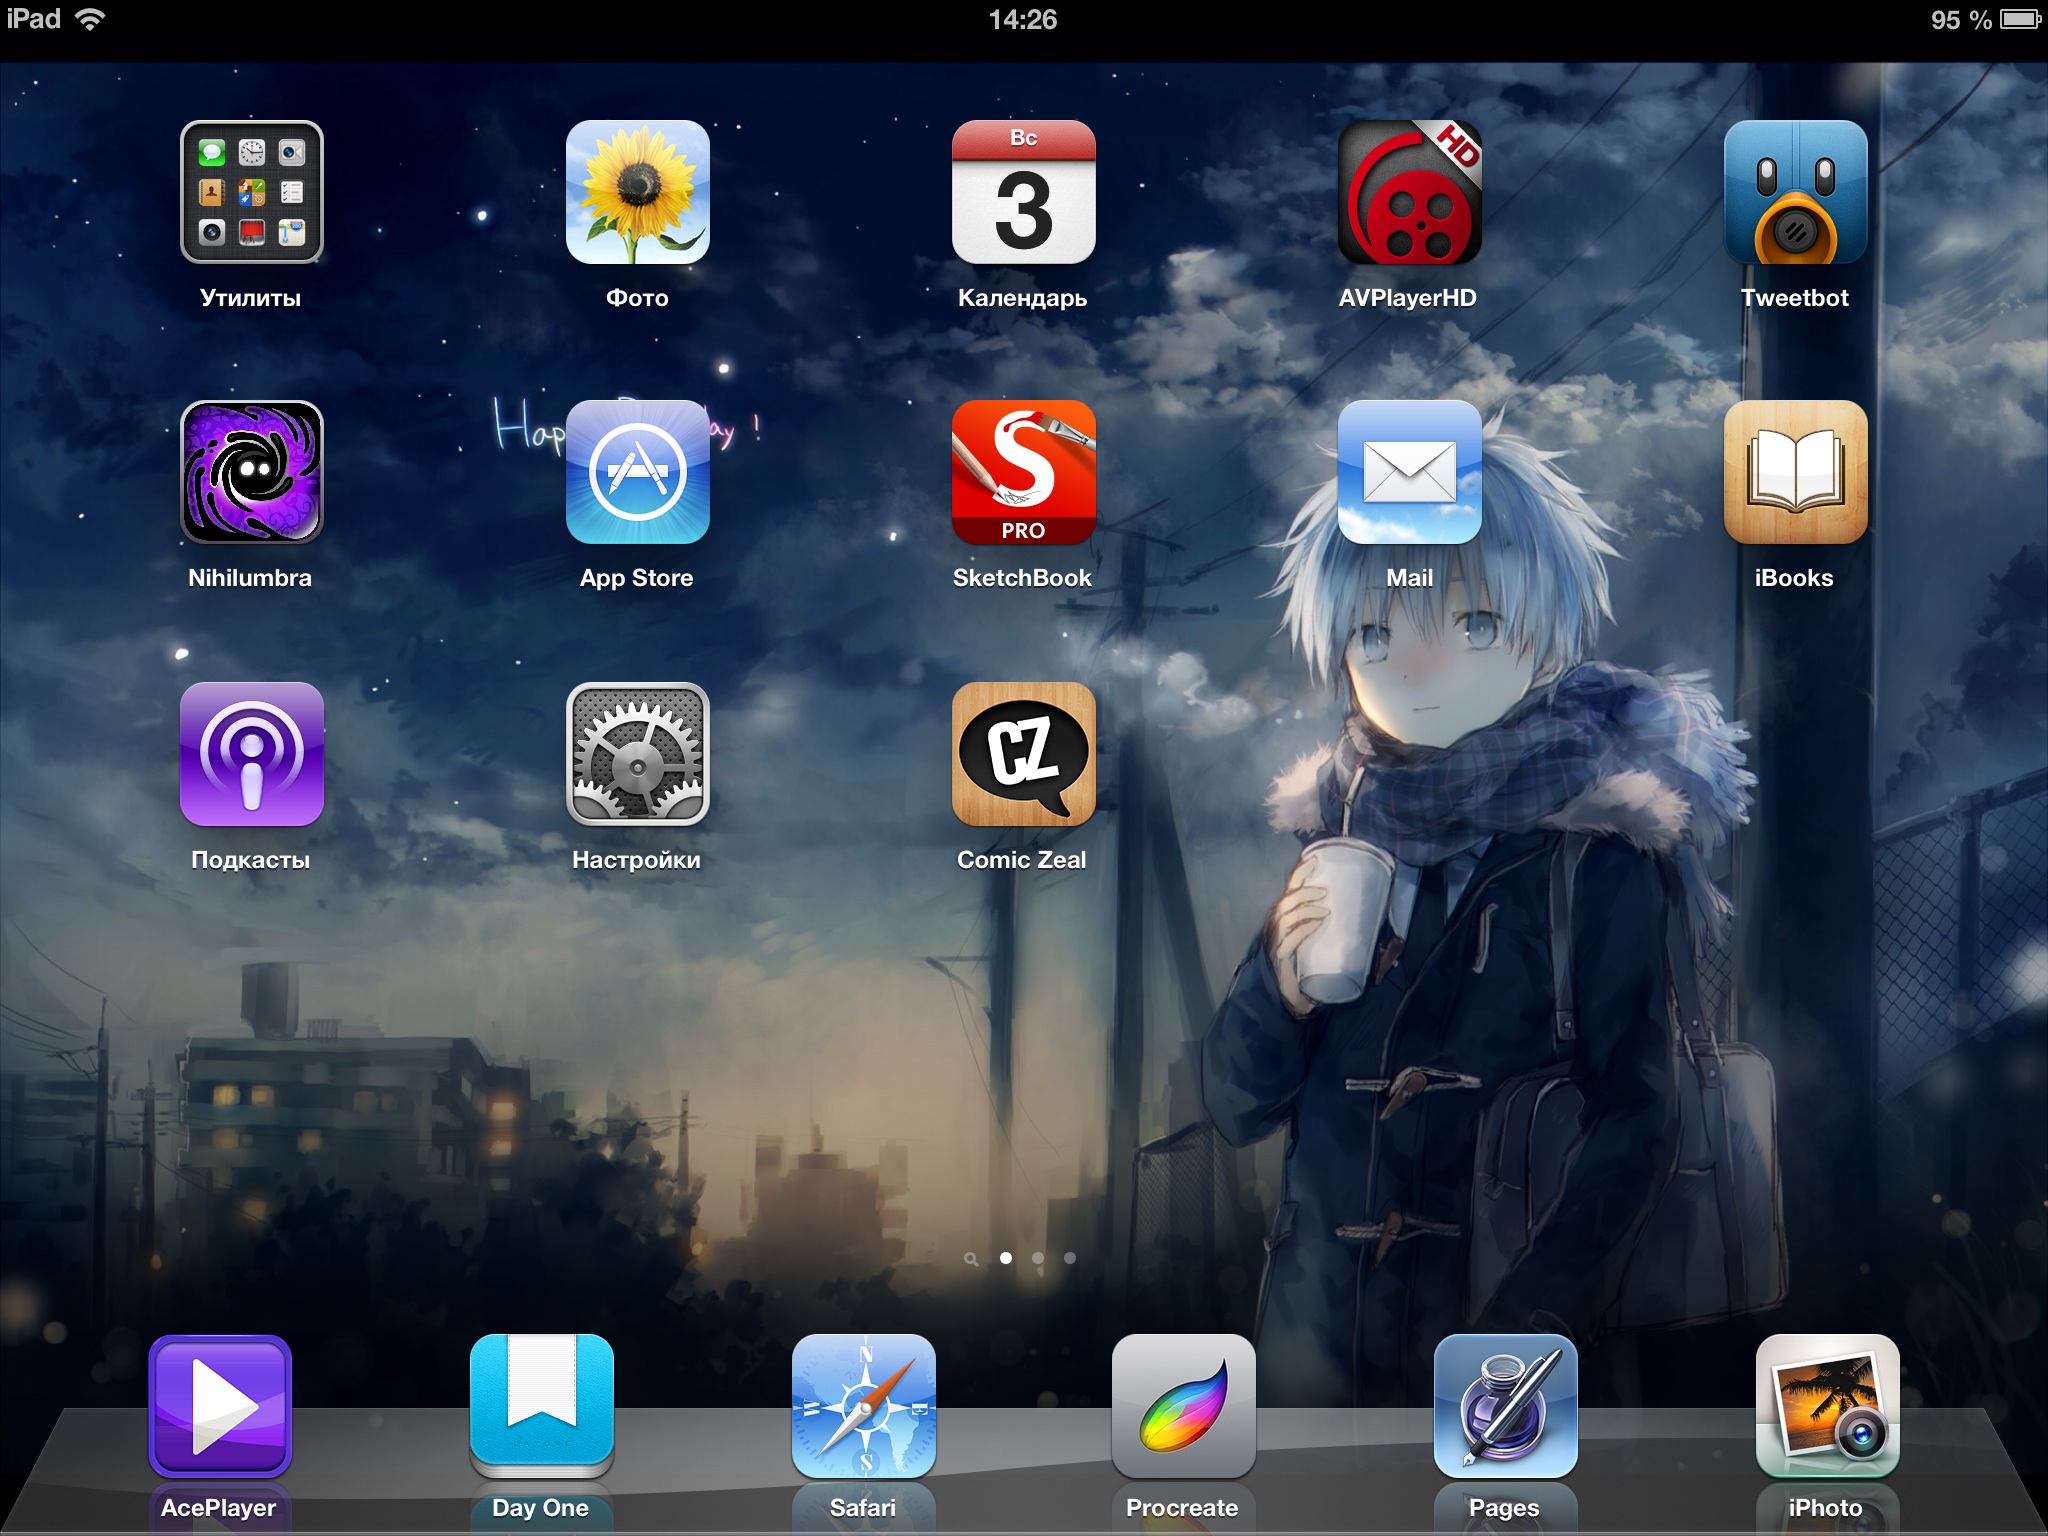Open Safari browser in the dock
The height and width of the screenshot is (1536, 2048).
coord(863,1406)
